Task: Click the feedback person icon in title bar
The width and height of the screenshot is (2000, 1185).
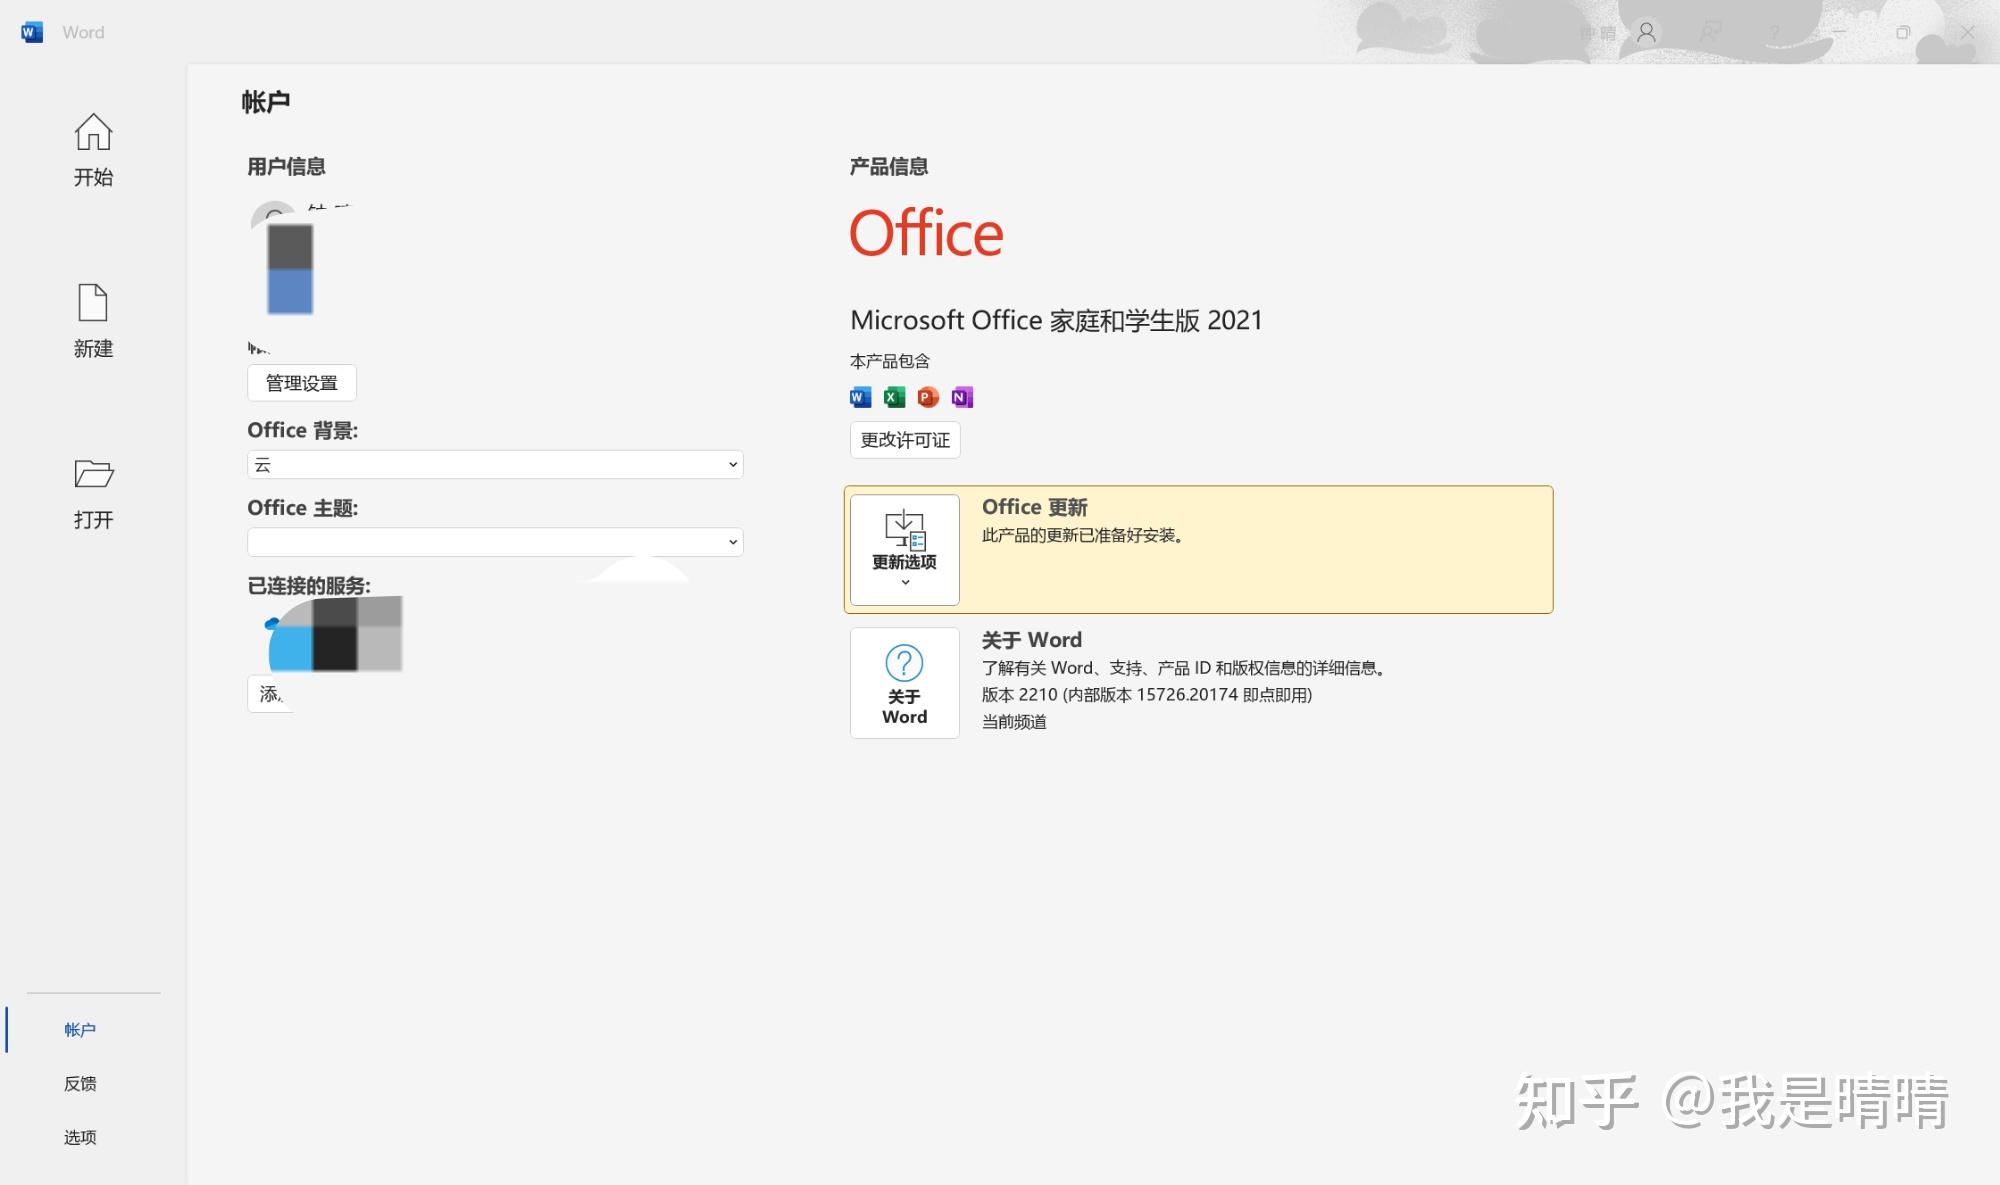Action: click(1711, 32)
